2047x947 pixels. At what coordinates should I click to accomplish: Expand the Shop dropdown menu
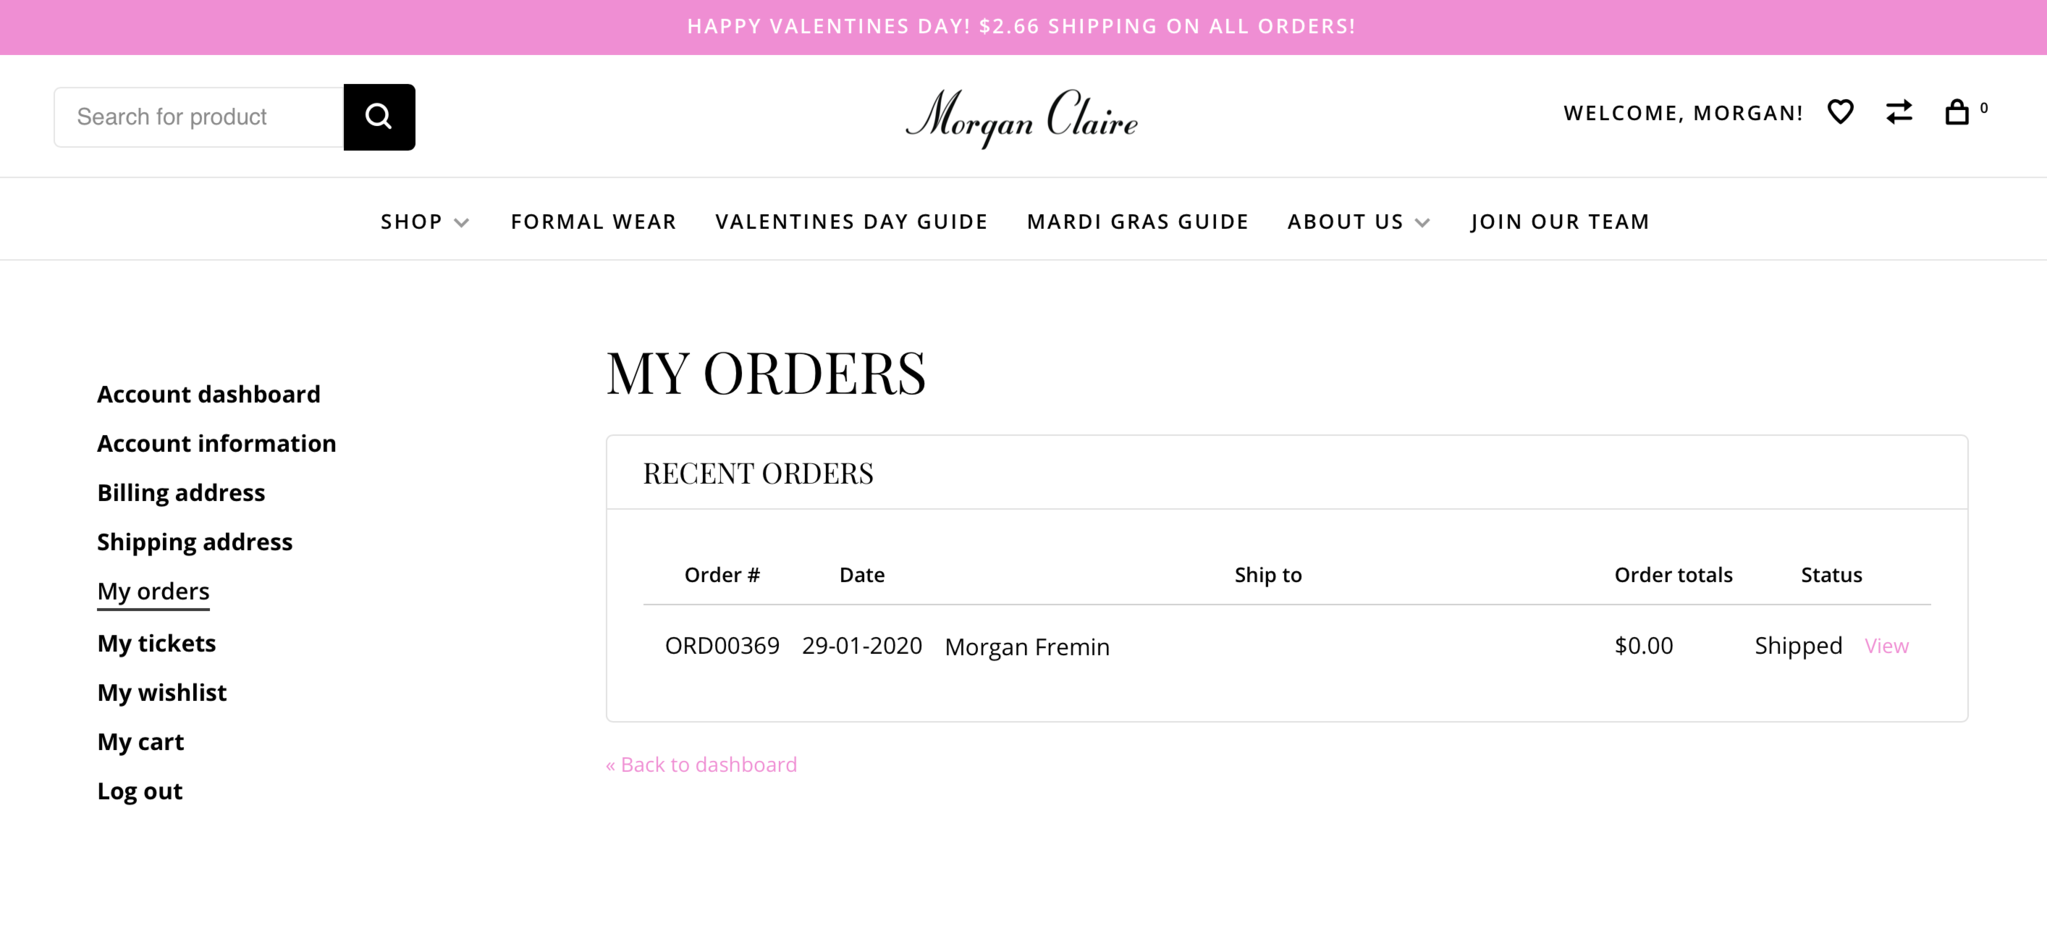coord(424,222)
